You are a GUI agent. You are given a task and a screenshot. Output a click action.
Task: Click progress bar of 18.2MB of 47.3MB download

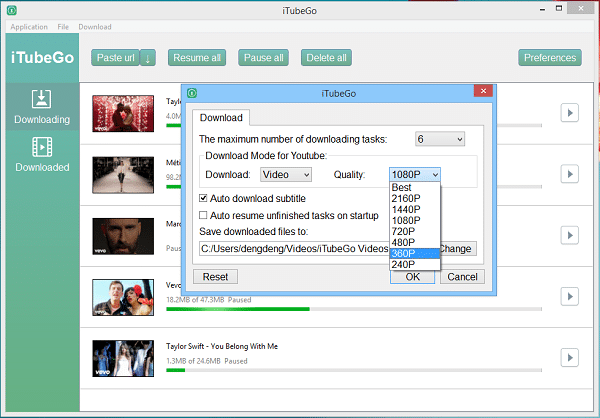pos(354,309)
